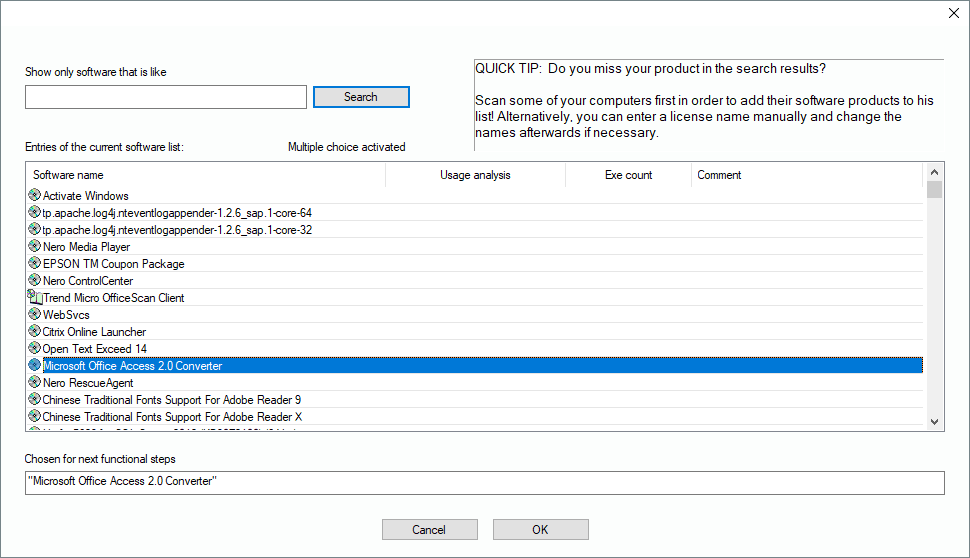
Task: Sort list by Software name column
Action: [205, 175]
